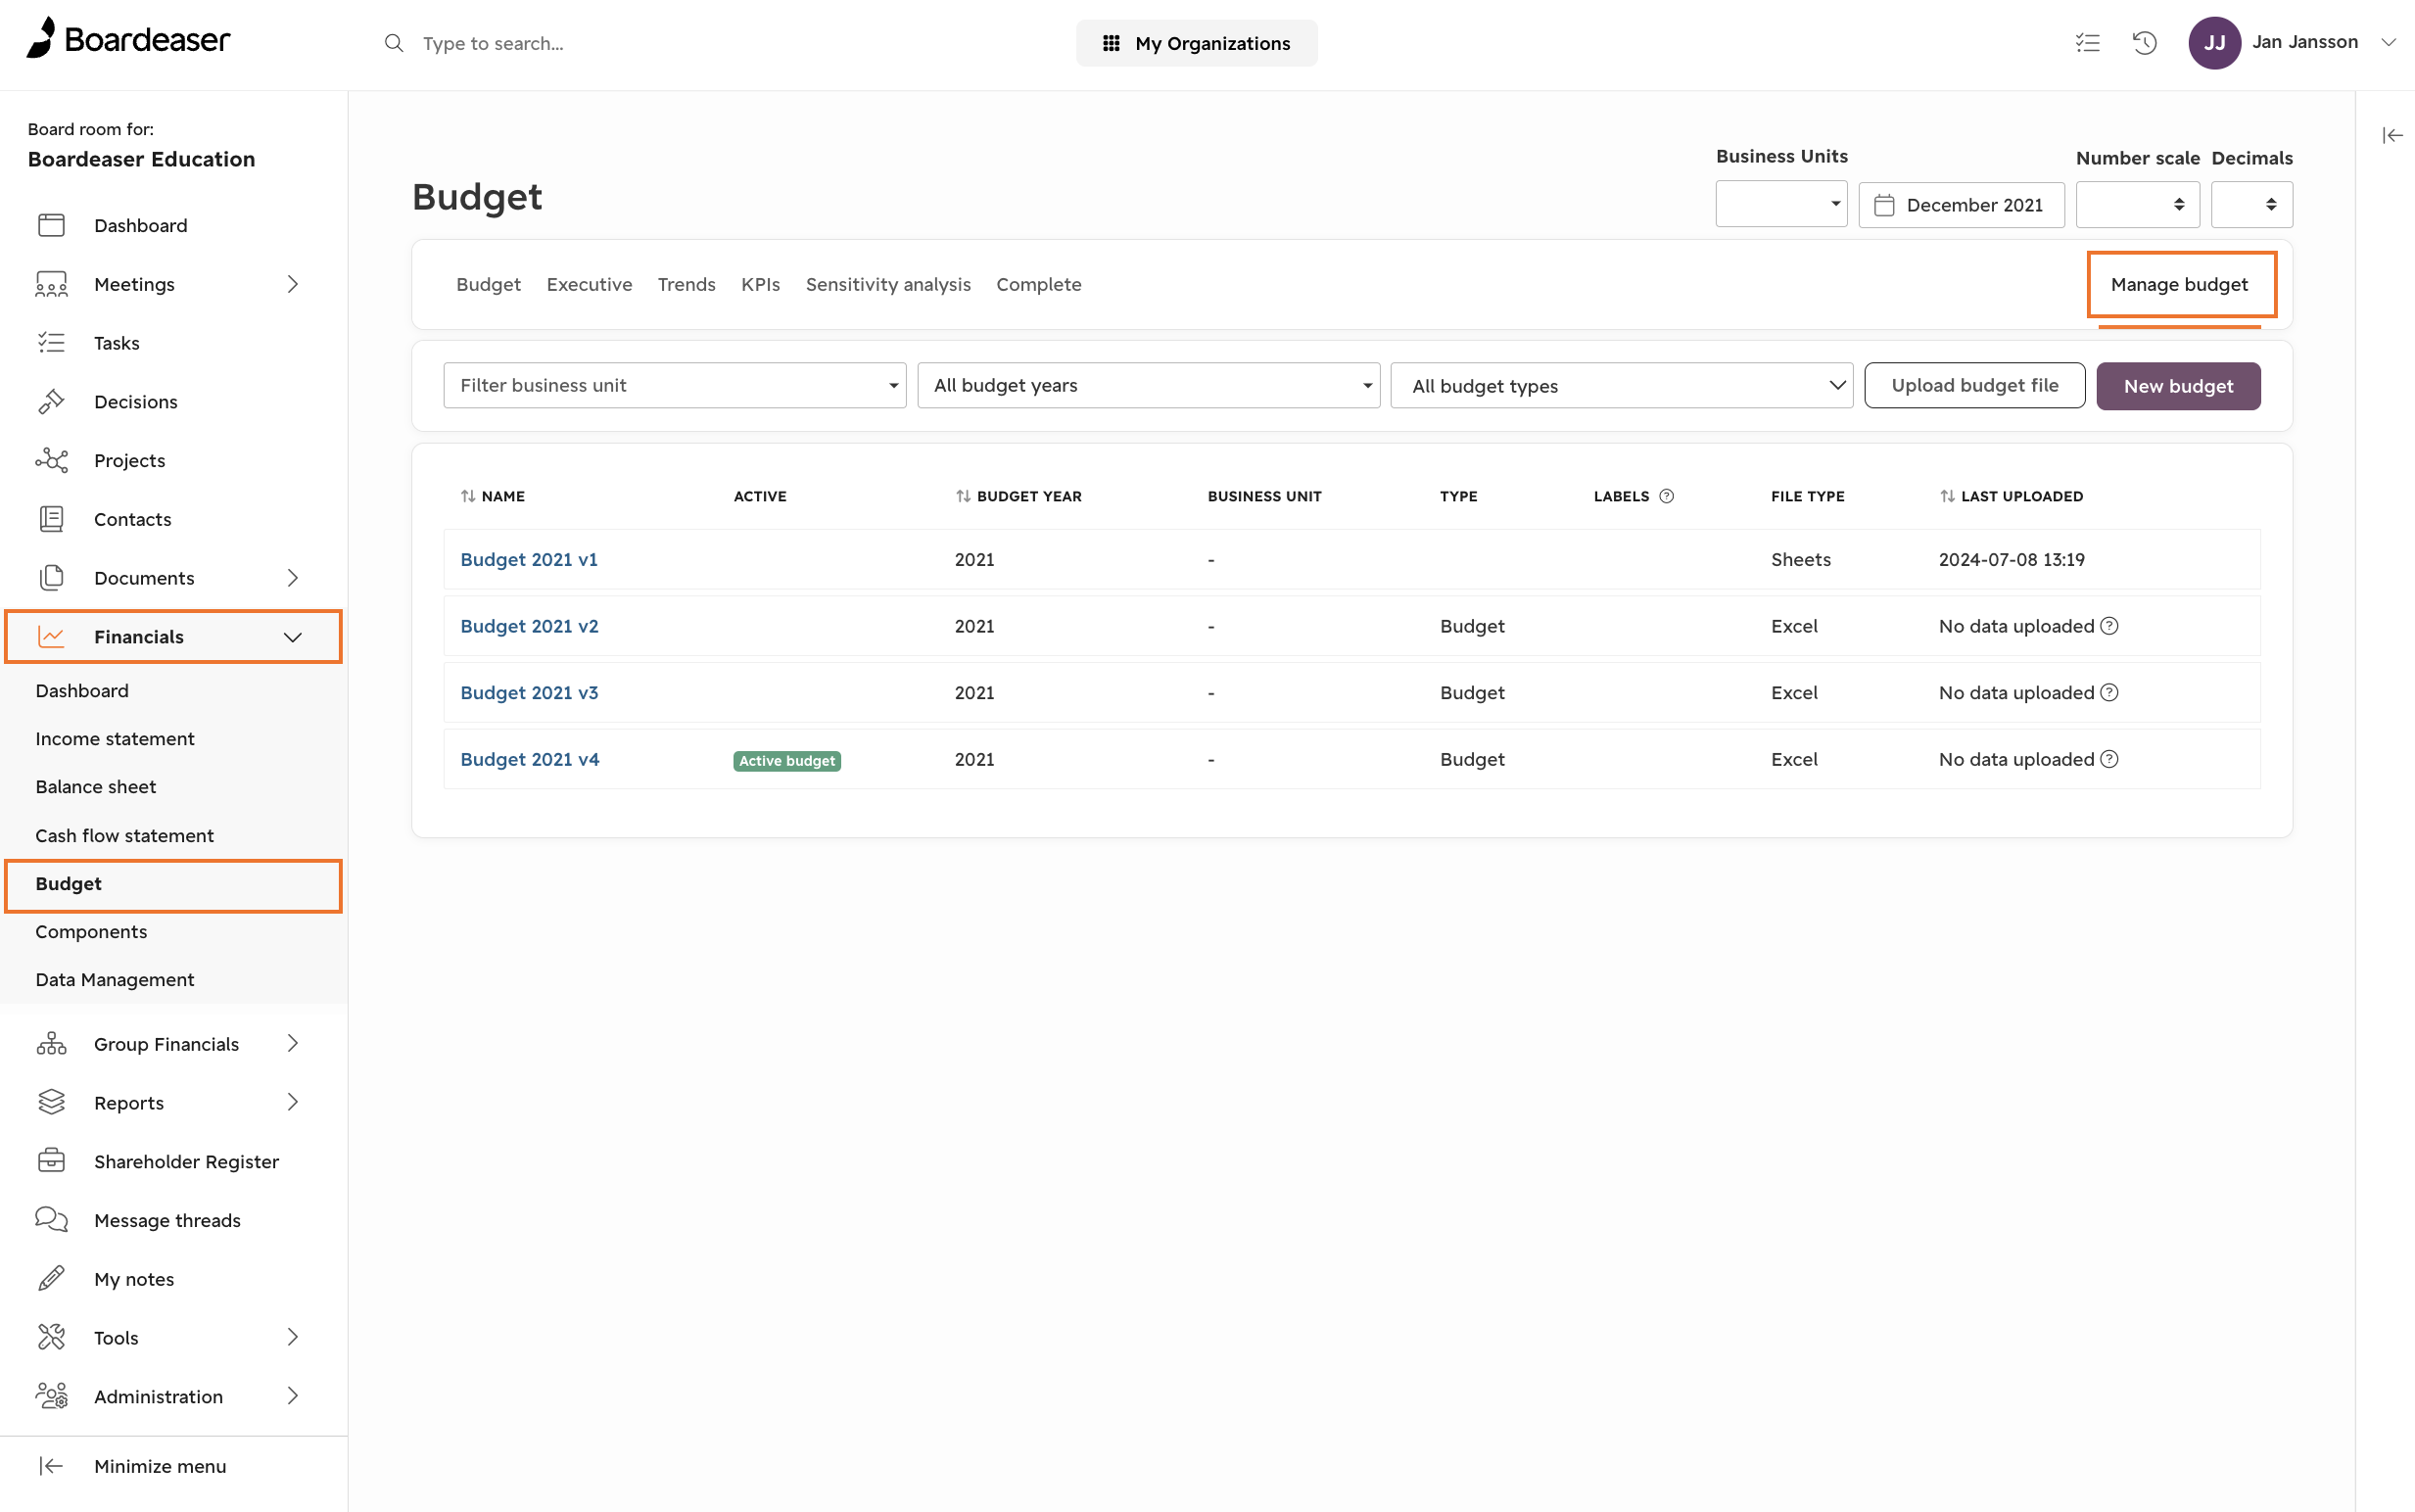Click the search magnifier icon
The image size is (2415, 1512).
click(394, 43)
